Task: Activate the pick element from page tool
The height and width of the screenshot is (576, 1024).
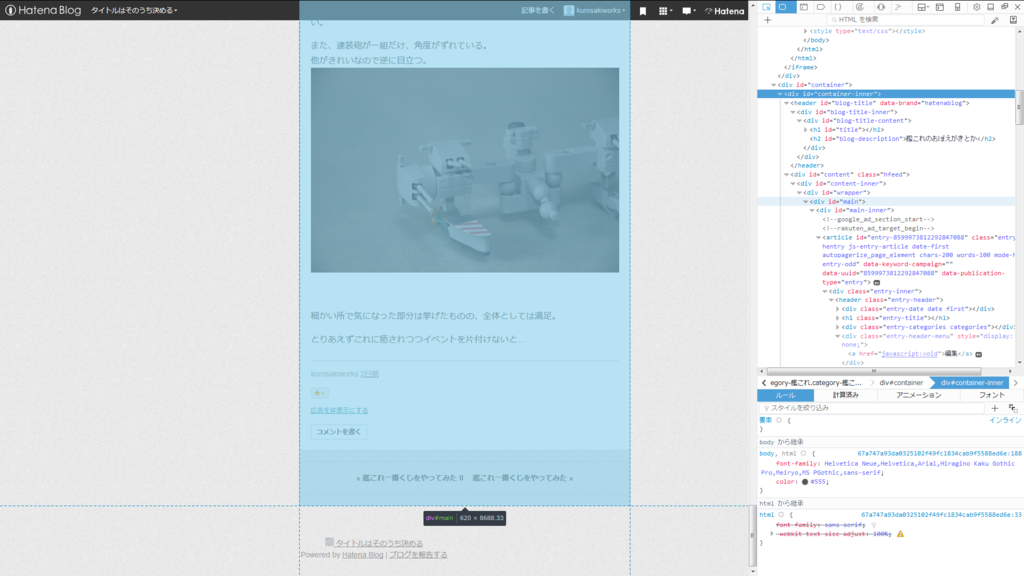Action: [766, 7]
